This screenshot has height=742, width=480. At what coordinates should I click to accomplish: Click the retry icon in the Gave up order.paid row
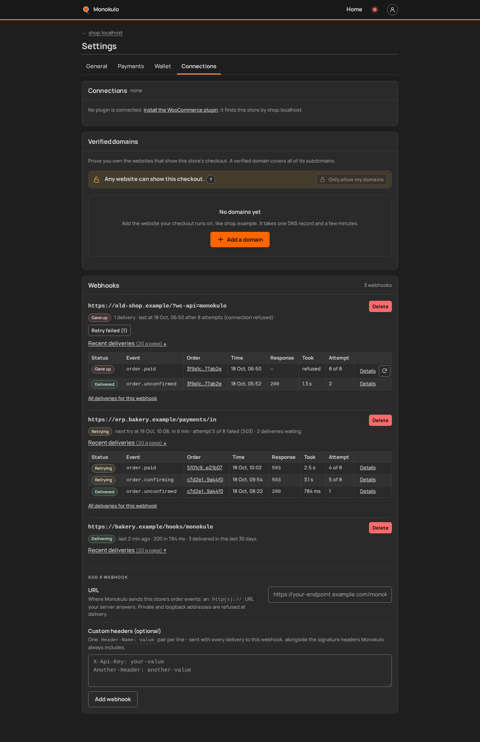pos(385,371)
